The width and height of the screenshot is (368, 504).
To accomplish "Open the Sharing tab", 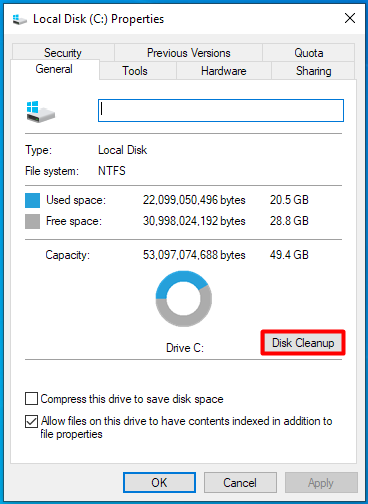I will [x=313, y=71].
